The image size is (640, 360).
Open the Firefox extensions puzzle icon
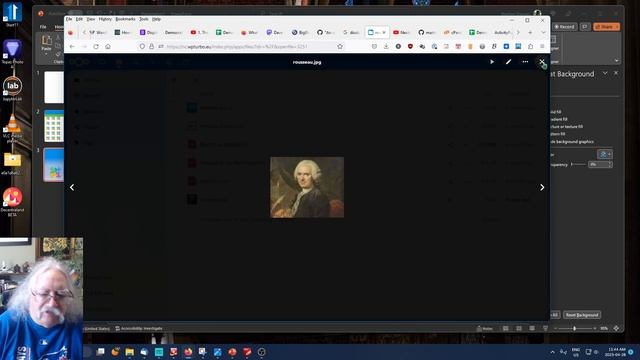[x=530, y=47]
